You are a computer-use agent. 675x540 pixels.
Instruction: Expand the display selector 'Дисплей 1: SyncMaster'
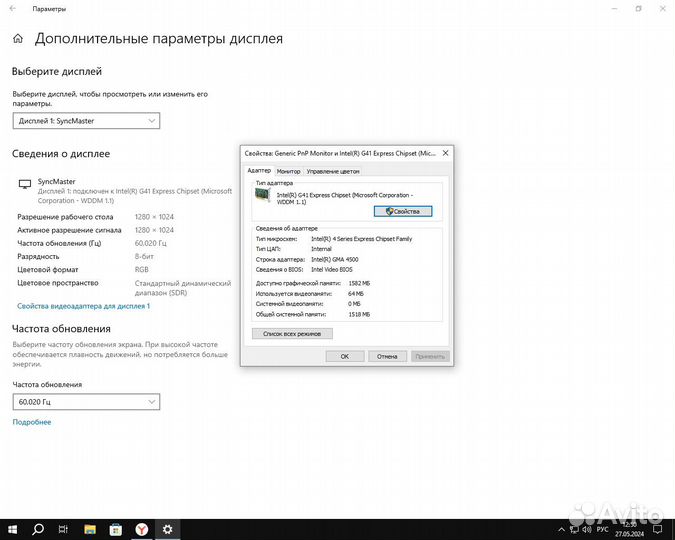pos(86,121)
